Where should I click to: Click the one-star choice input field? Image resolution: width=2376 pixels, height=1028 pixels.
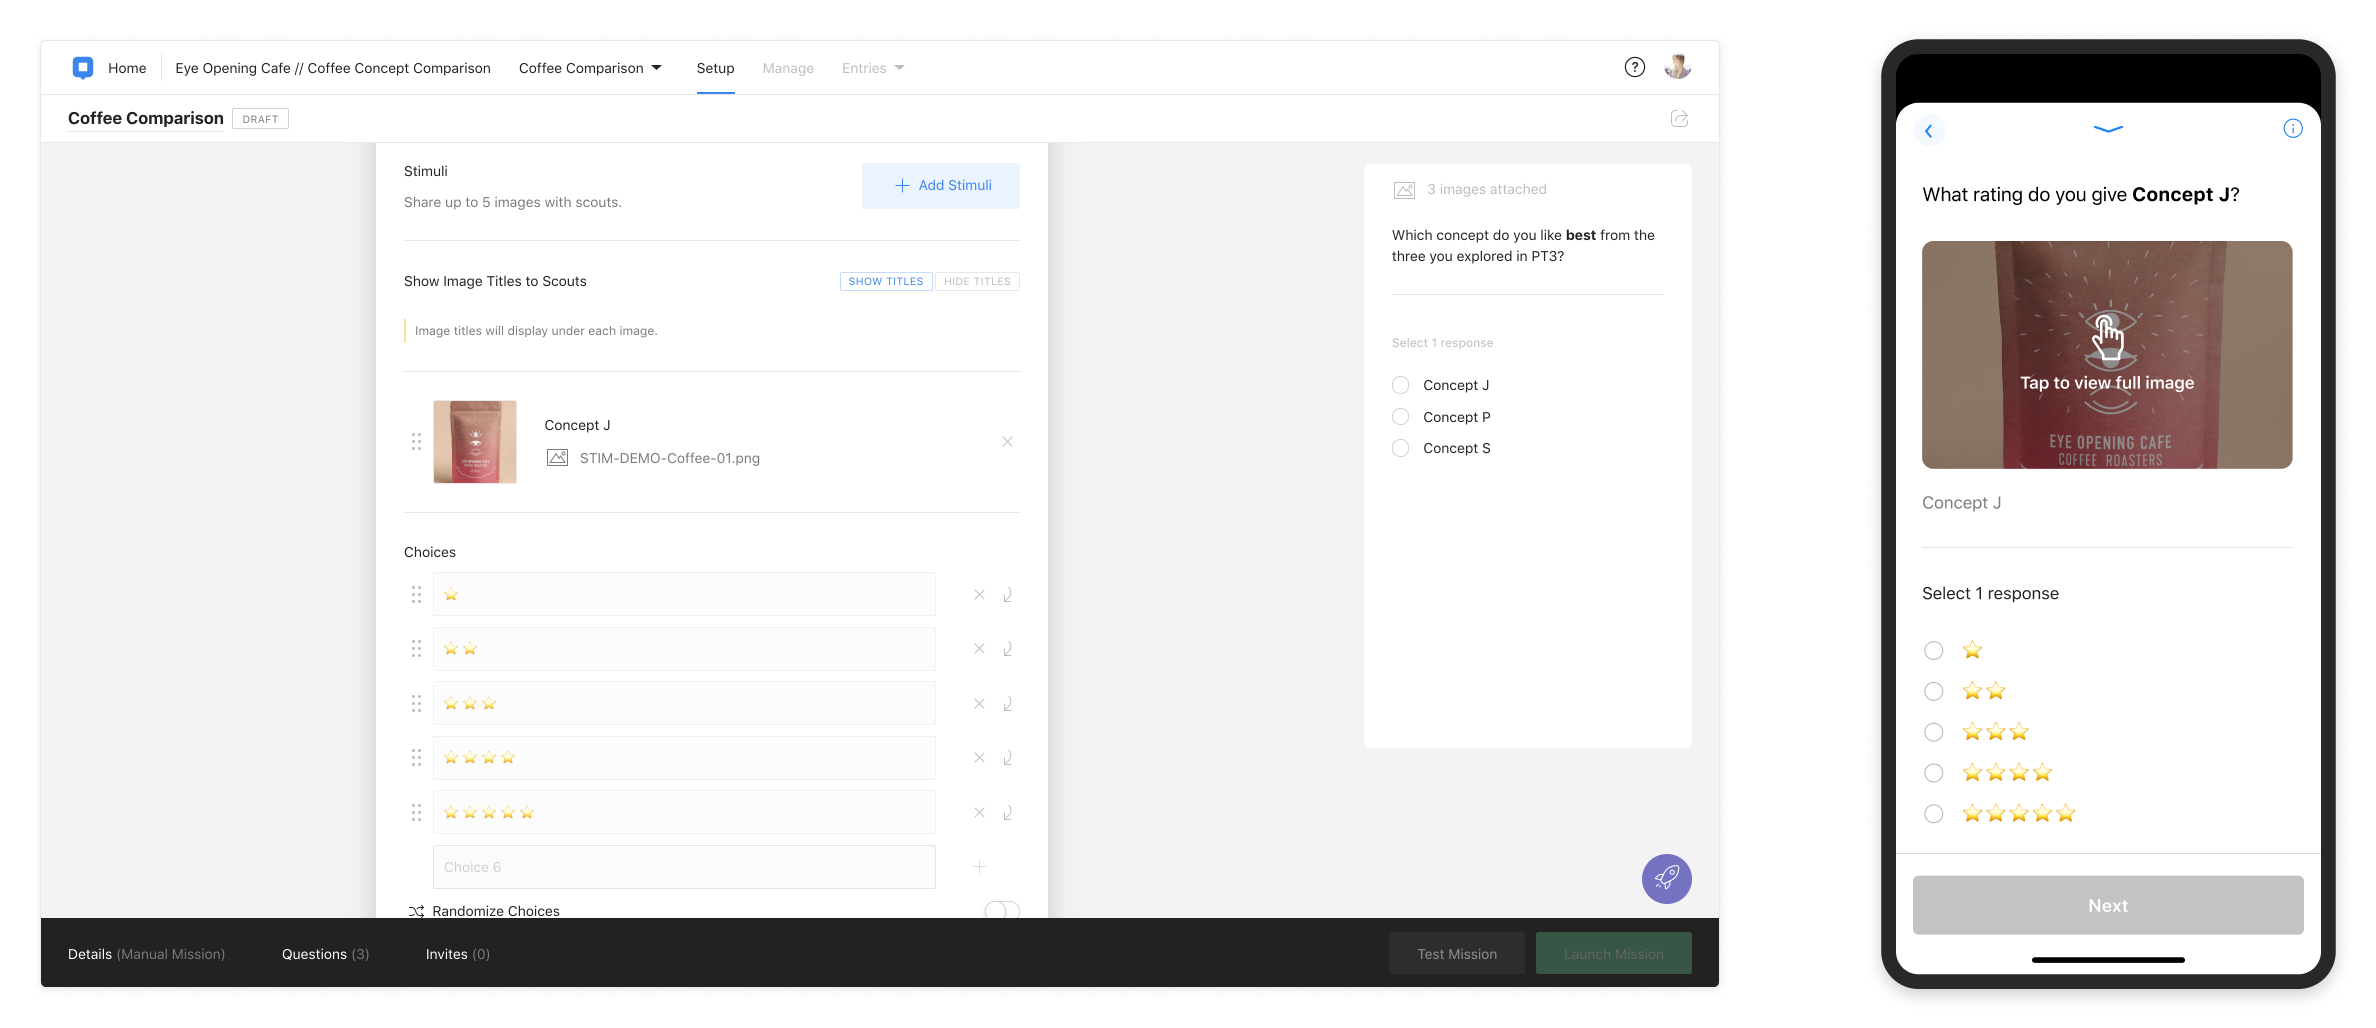(x=684, y=595)
